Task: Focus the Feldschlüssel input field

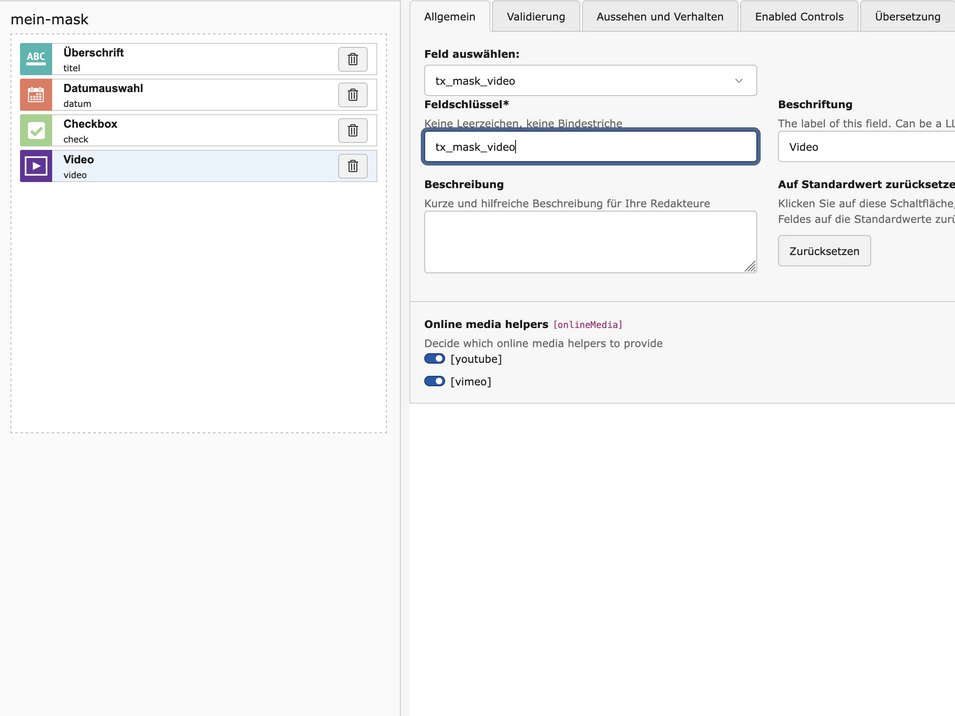Action: [590, 147]
